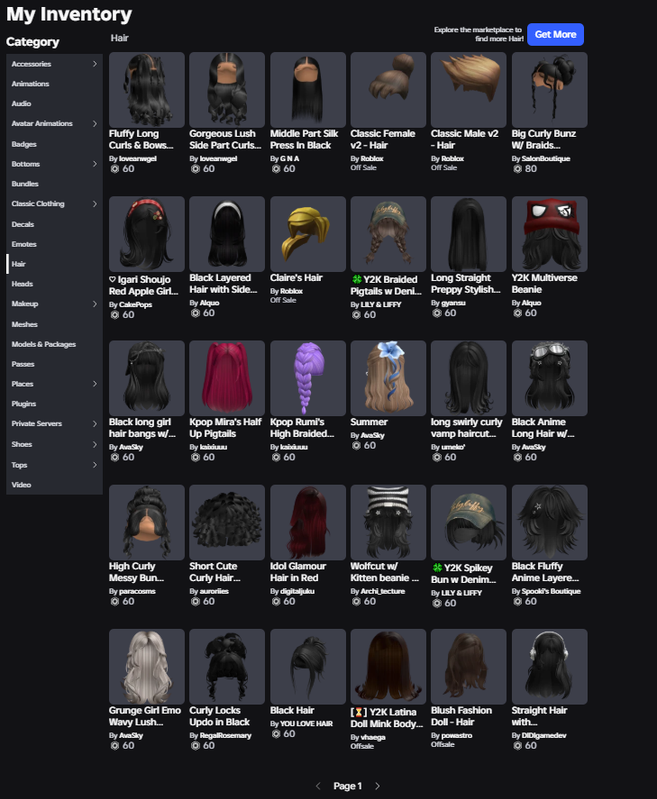The height and width of the screenshot is (799, 657).
Task: Open the Big Curly Bunz W/ Braids thumbnail
Action: pyautogui.click(x=549, y=90)
